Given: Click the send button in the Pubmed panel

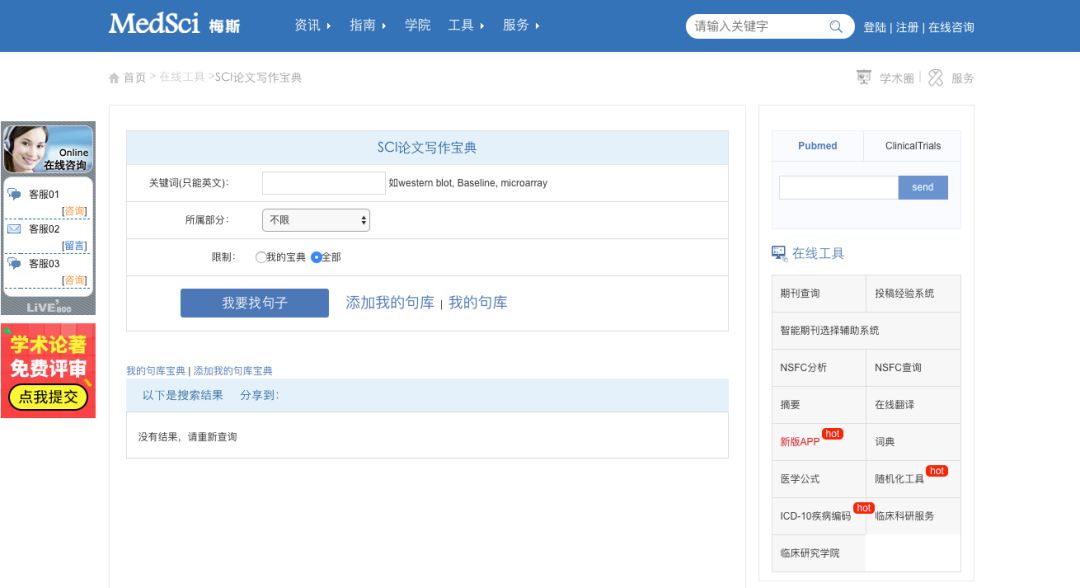Looking at the screenshot, I should (922, 187).
